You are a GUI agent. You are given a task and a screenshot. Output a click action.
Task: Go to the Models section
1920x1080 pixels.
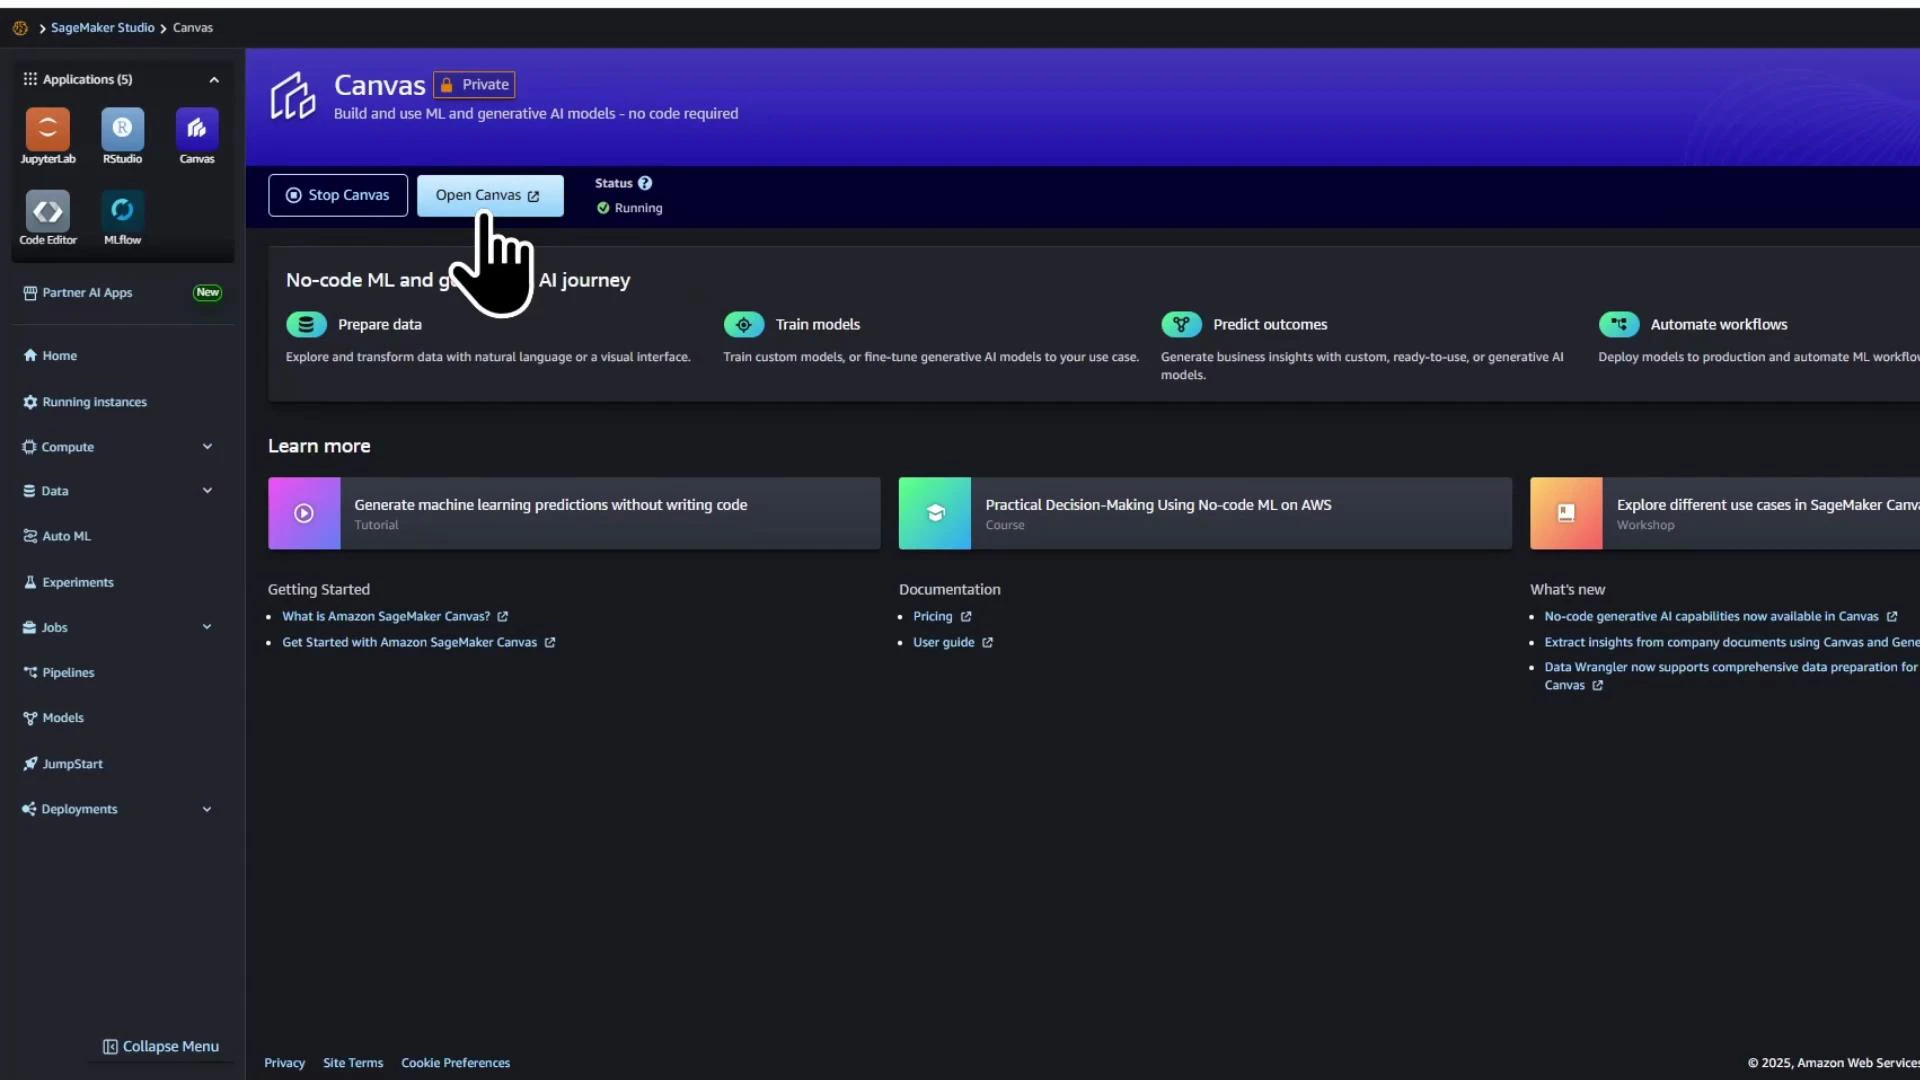[x=64, y=717]
